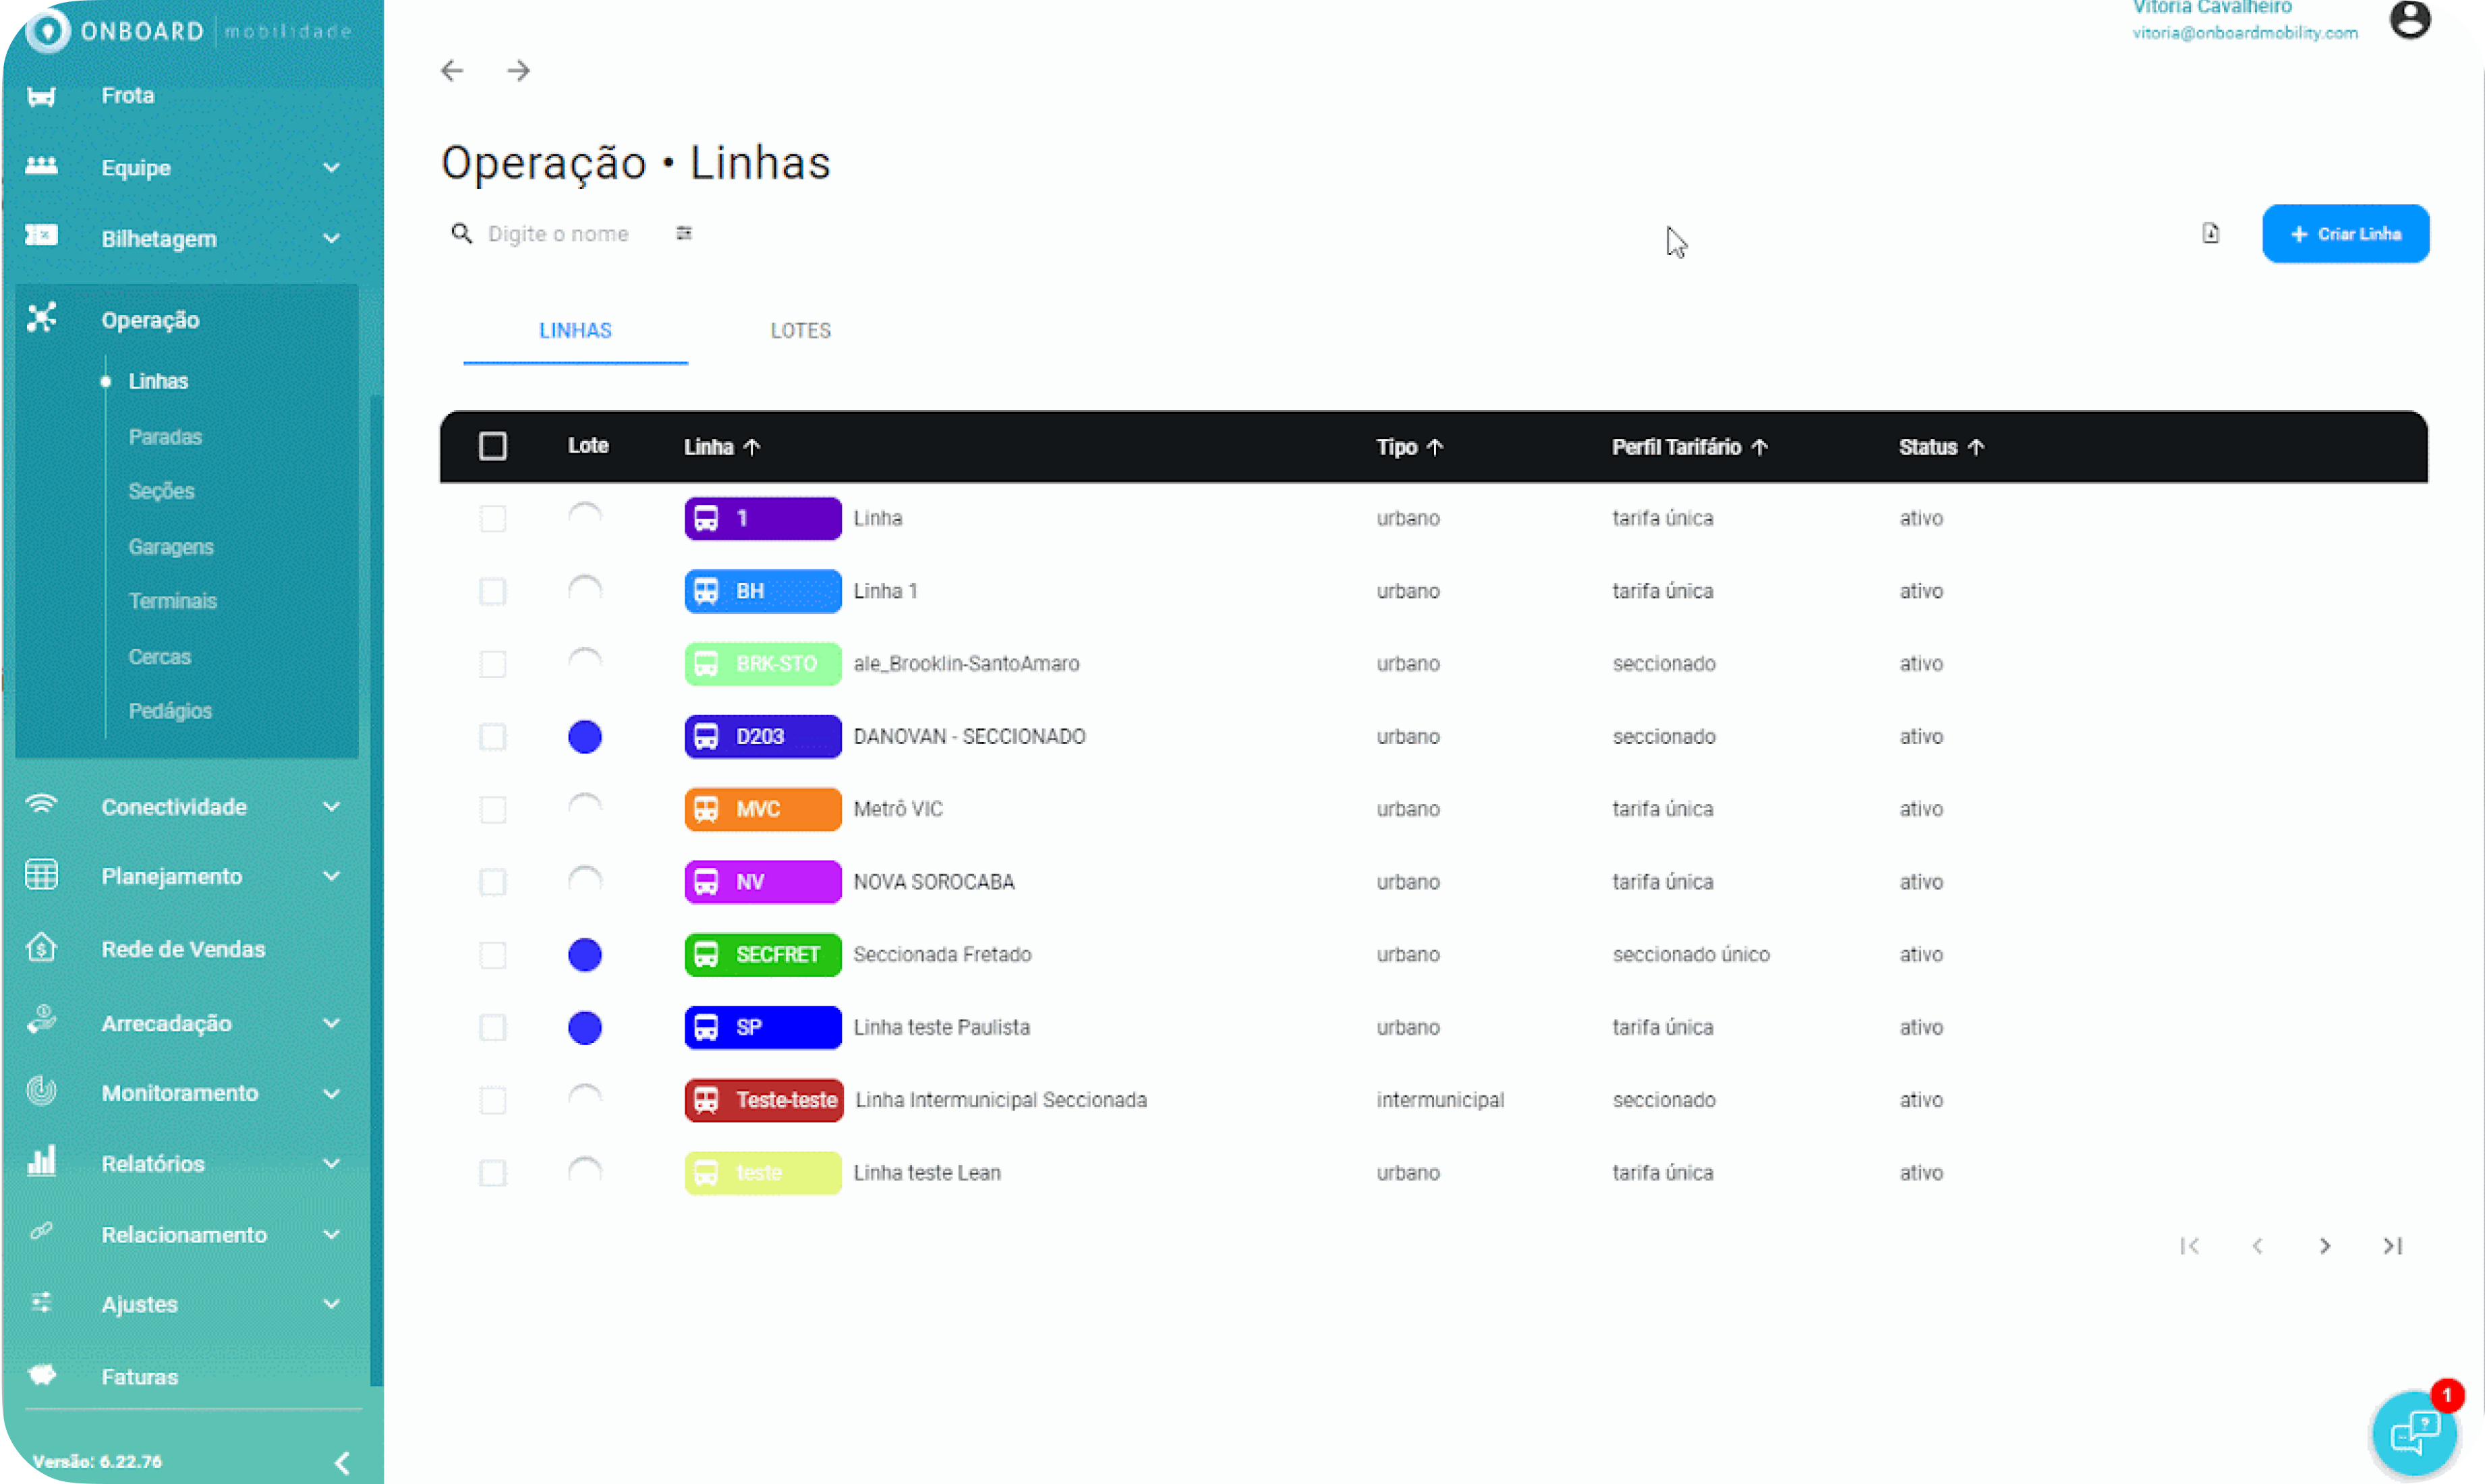
Task: Expand the Relacionamento menu chevron
Action: coord(331,1235)
